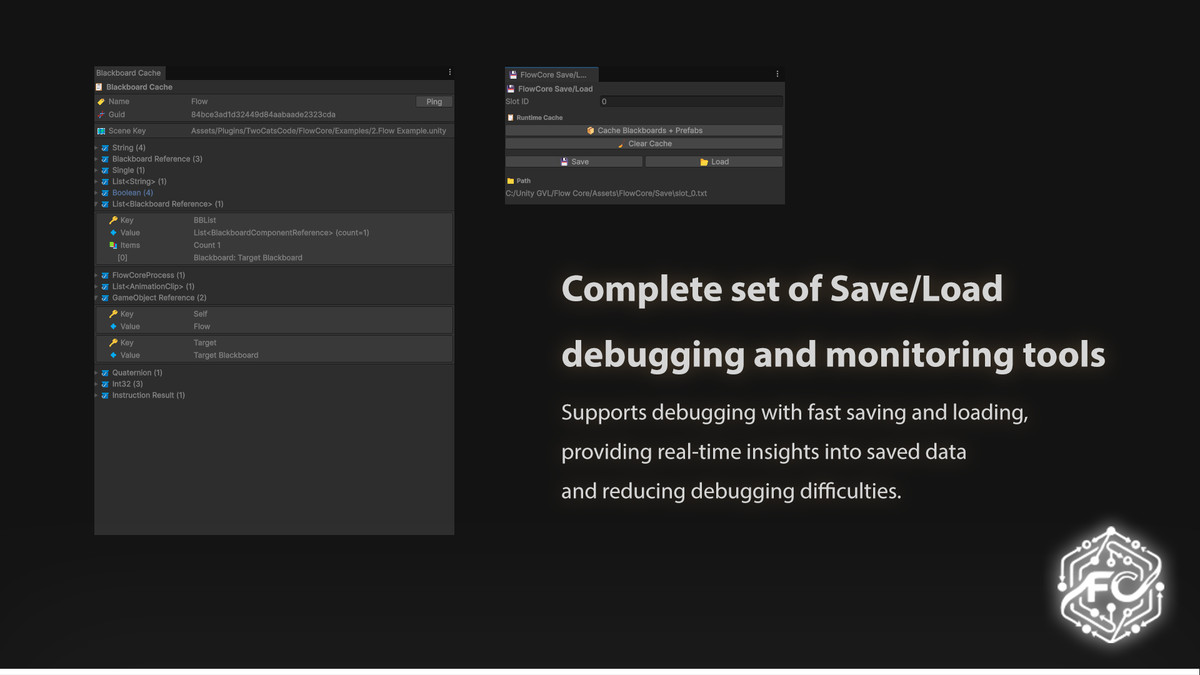Click the blue diamond icon beside Flow value
Screen dimensions: 1200x675
113,326
